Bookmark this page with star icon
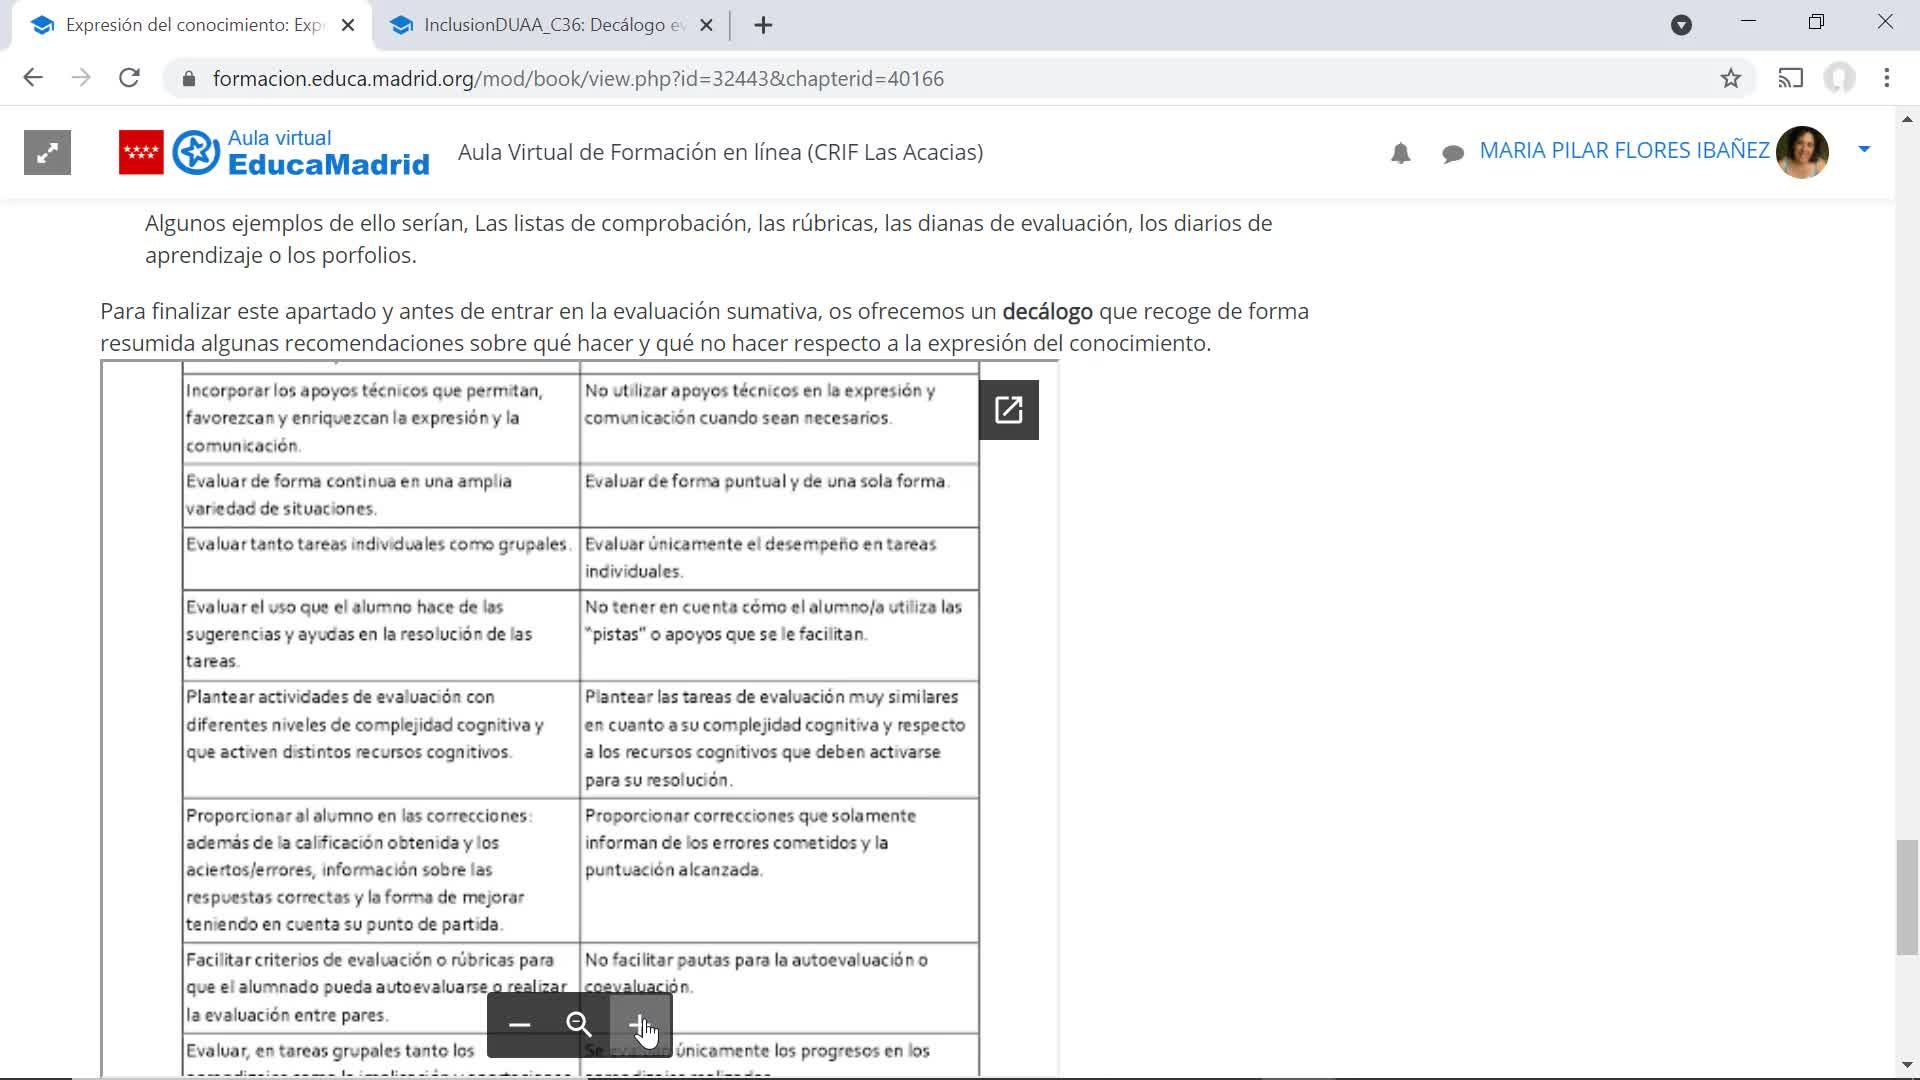 [x=1731, y=78]
